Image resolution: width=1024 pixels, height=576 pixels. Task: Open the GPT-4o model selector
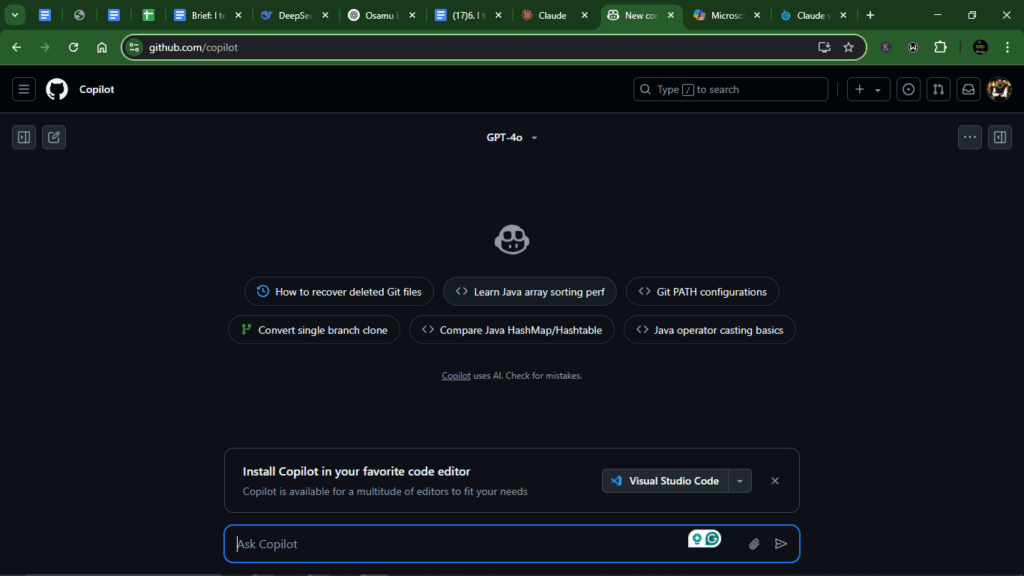click(513, 138)
